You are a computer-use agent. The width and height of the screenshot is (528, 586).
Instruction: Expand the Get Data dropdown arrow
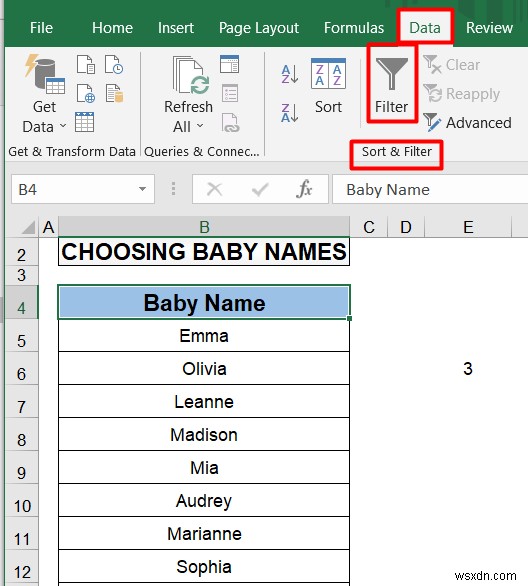click(x=63, y=126)
